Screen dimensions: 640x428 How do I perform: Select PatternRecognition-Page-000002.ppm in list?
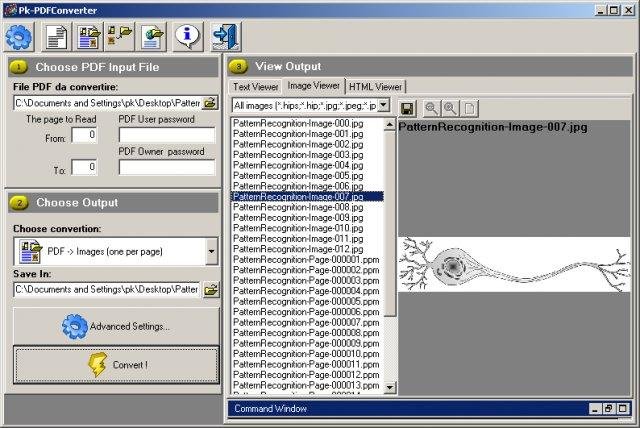(x=307, y=270)
